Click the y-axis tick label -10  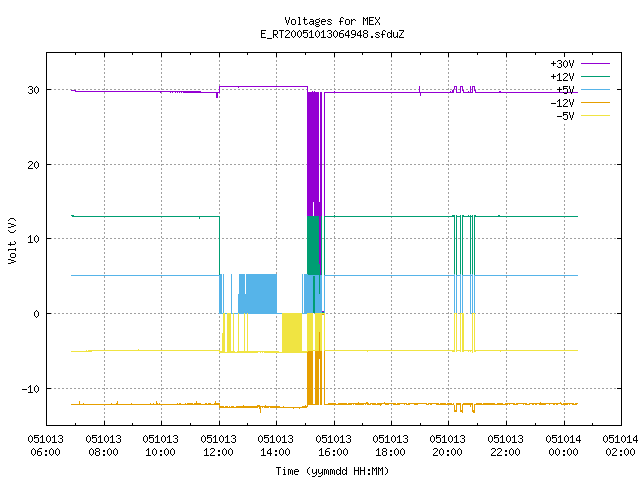pos(31,389)
